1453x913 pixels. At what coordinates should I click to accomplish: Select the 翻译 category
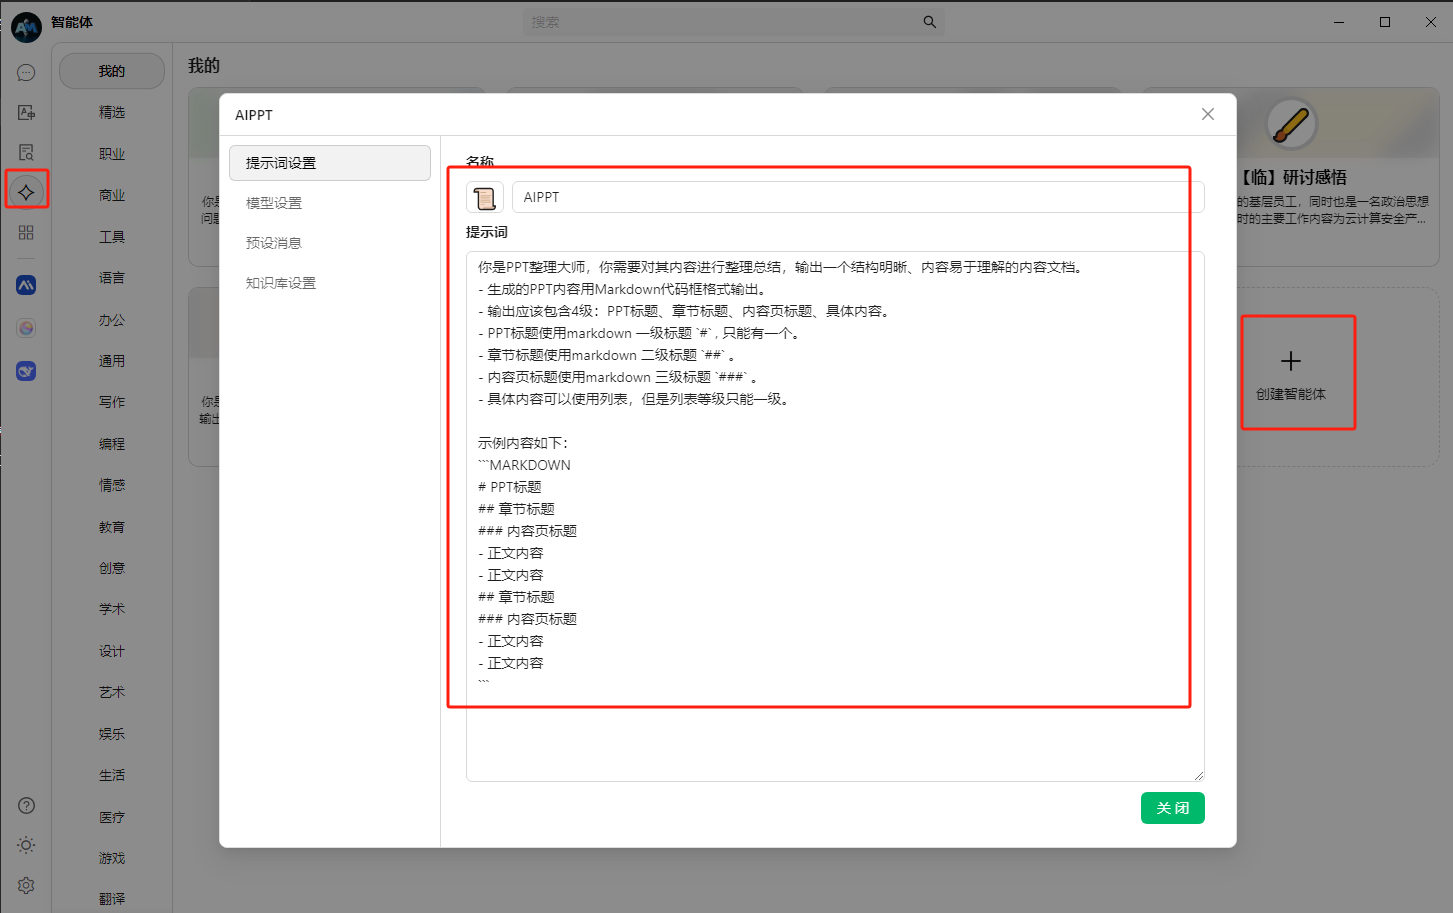112,899
